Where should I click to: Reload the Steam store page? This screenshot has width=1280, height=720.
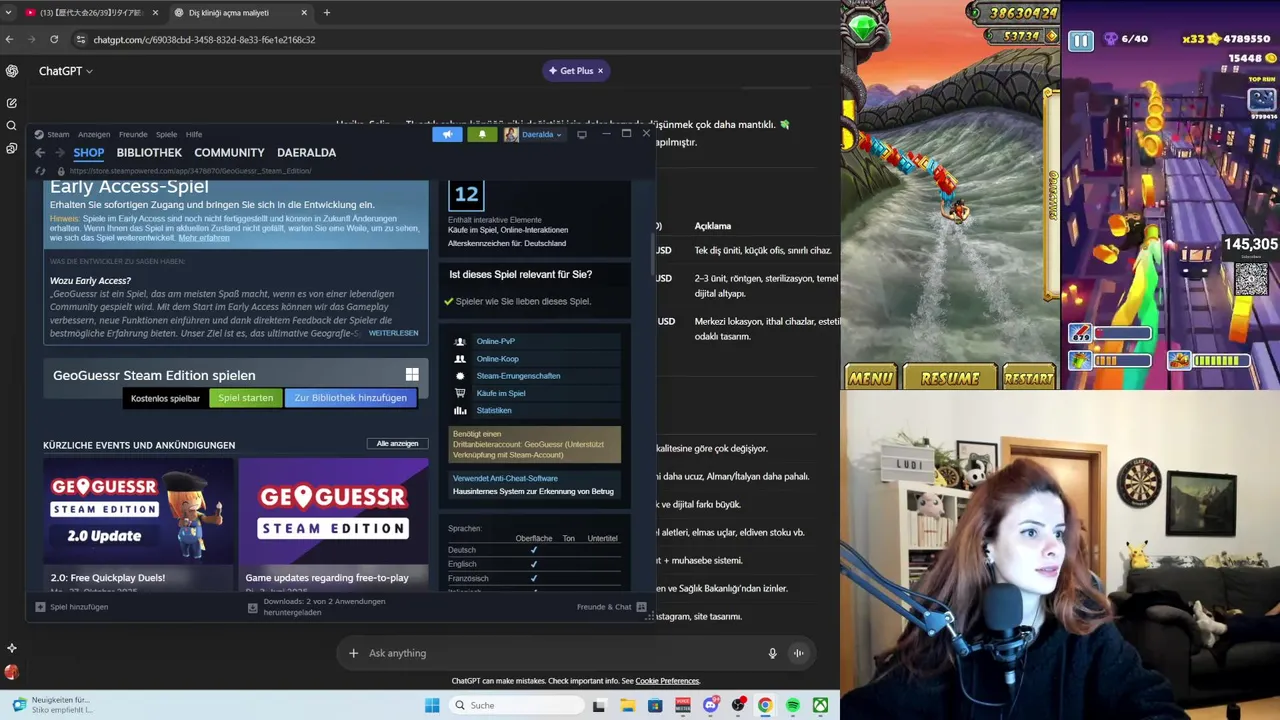point(41,171)
